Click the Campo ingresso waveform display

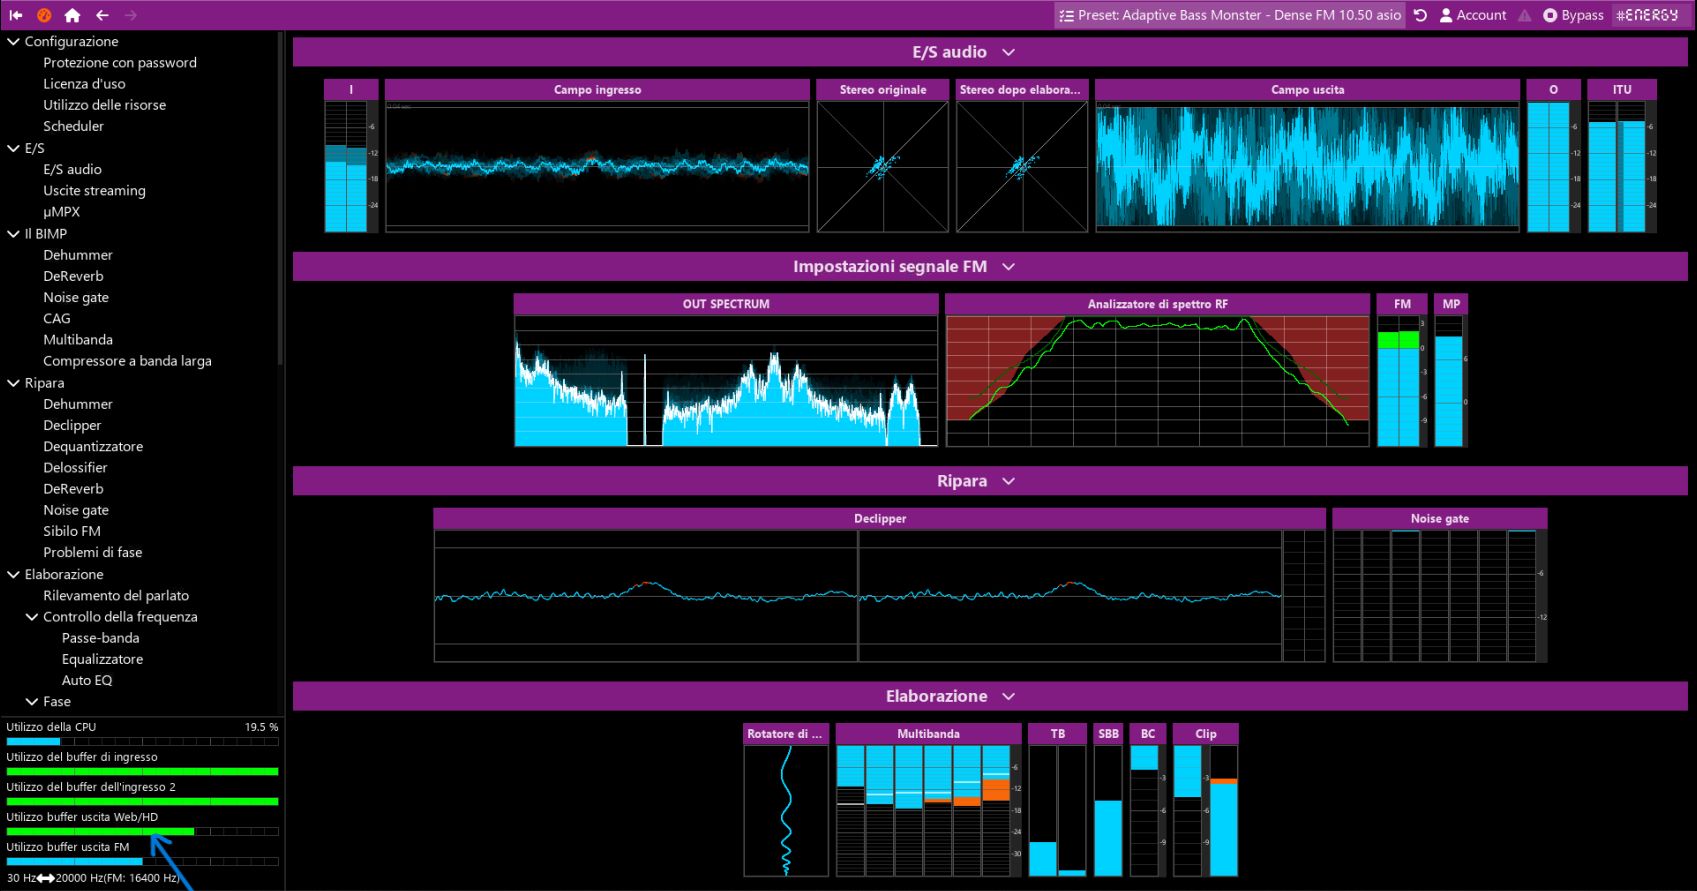pos(597,166)
